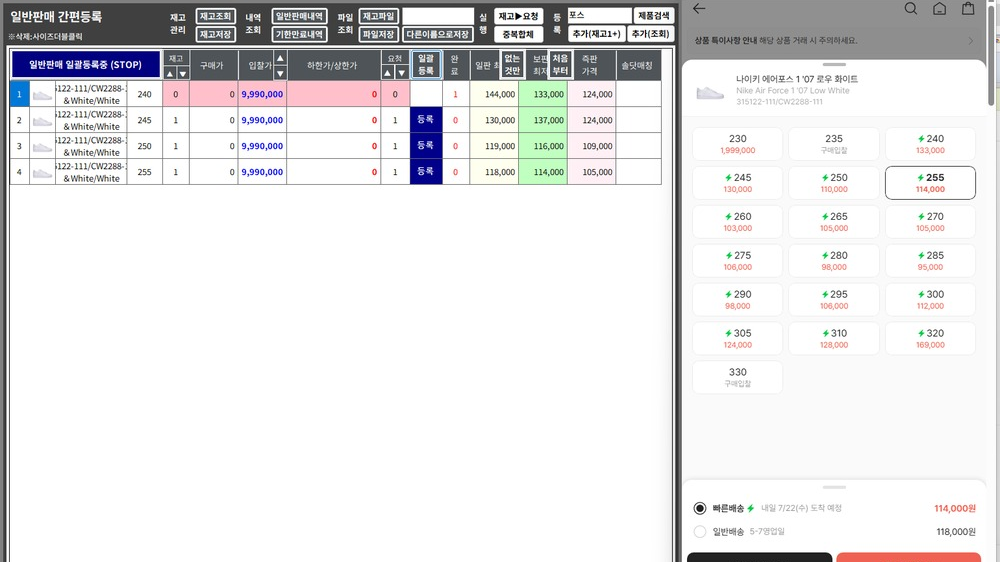1000x562 pixels.
Task: Stop 일반판매 일괄등록중 (STOP)
Action: pos(85,65)
